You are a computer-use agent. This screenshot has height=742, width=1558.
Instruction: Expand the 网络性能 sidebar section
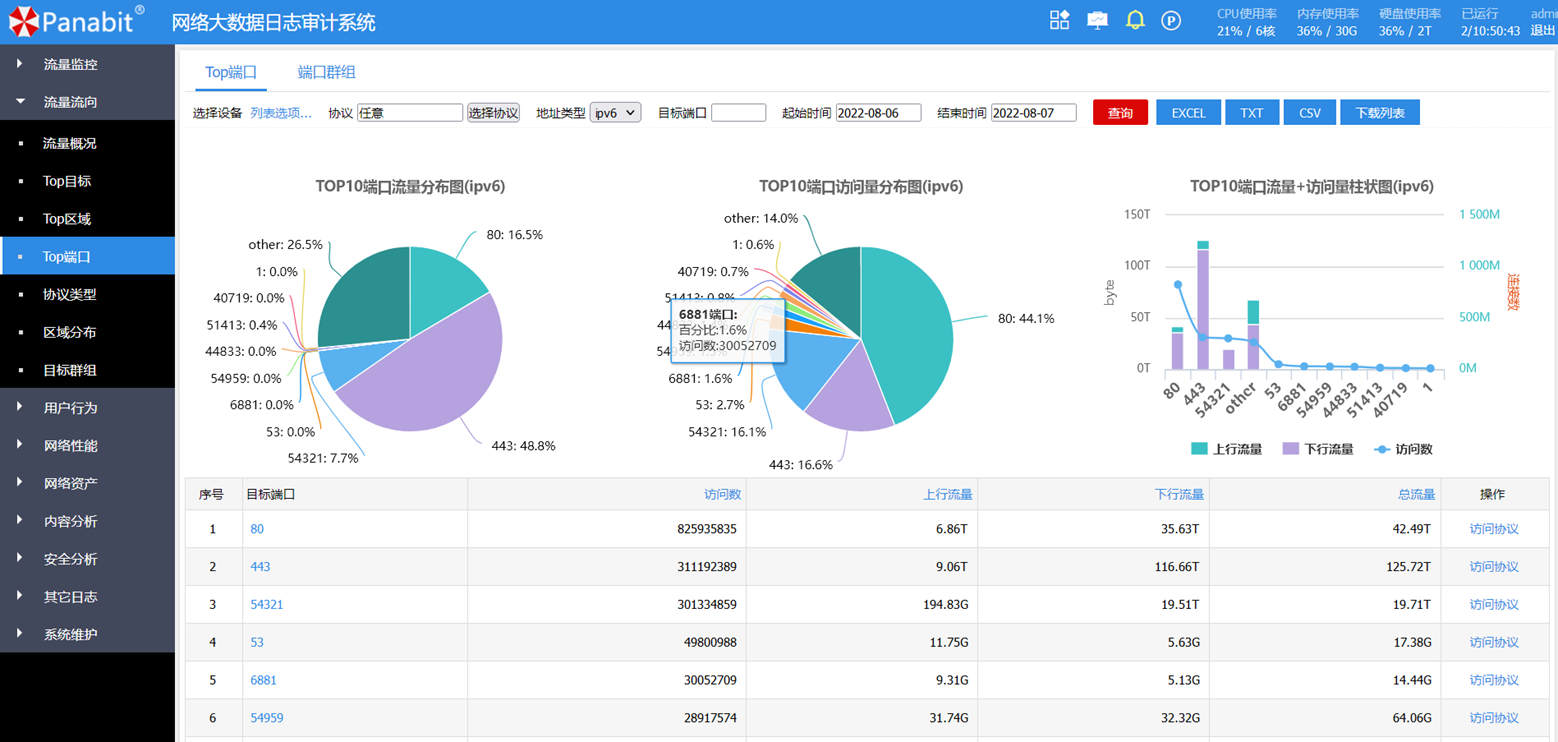(87, 446)
